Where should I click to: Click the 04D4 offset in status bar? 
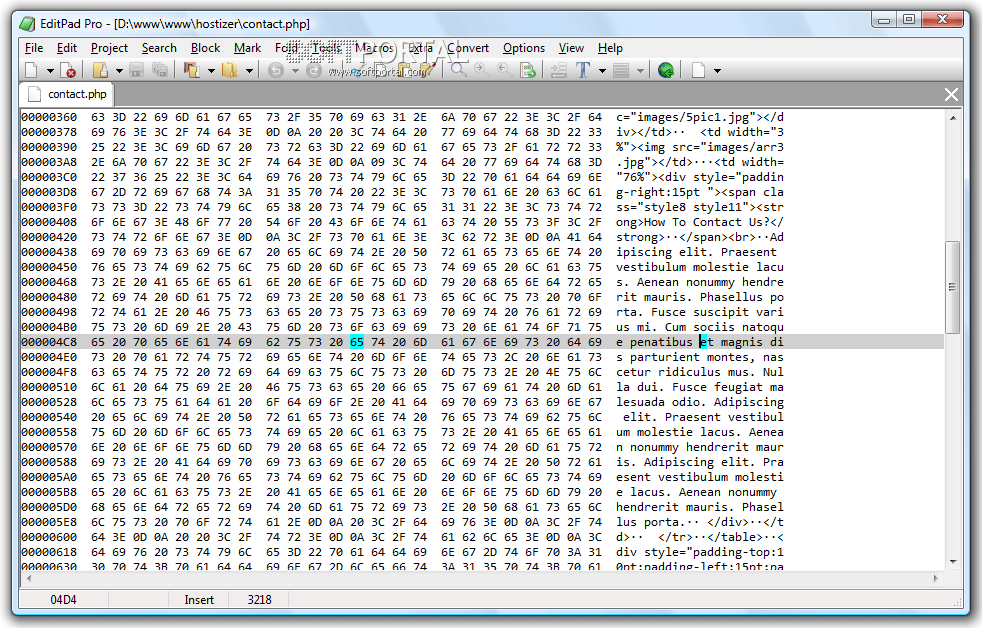[63, 600]
